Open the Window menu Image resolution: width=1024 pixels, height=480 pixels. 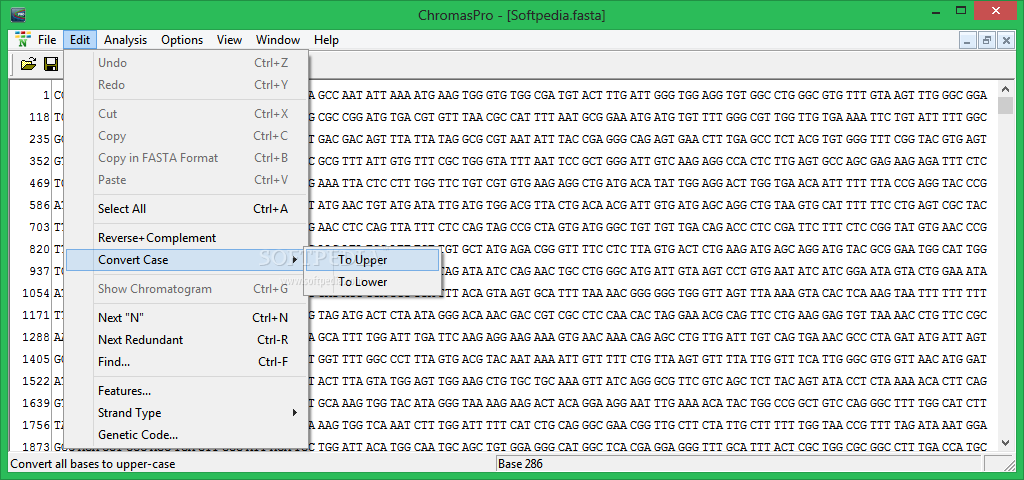pyautogui.click(x=278, y=40)
